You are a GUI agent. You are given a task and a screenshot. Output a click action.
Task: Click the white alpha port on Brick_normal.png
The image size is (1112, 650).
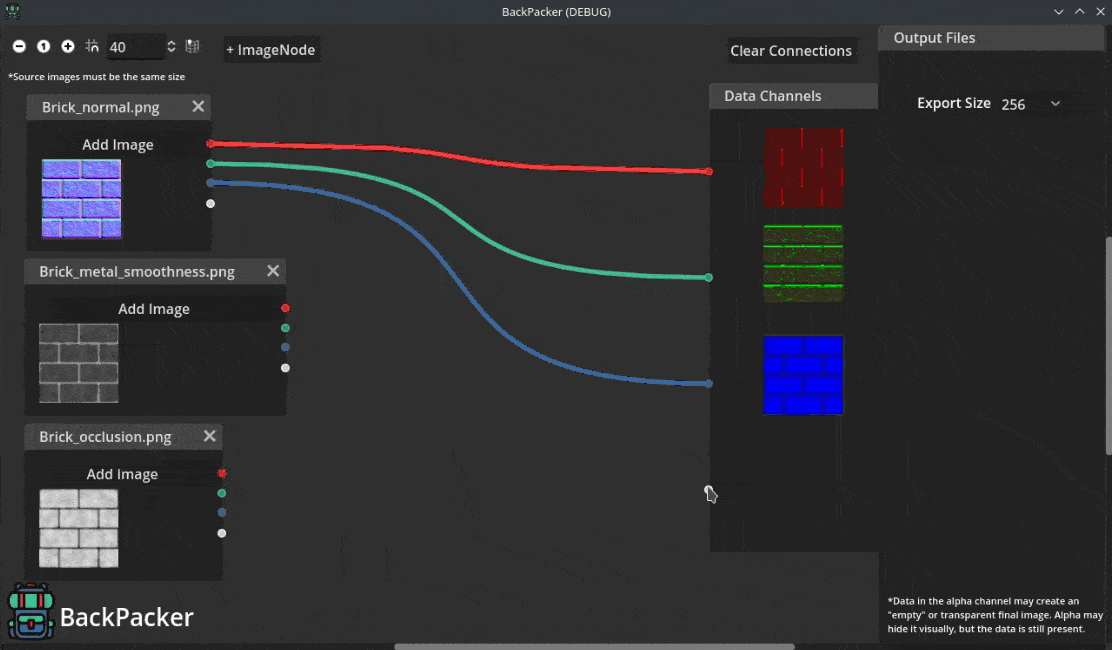pyautogui.click(x=211, y=203)
